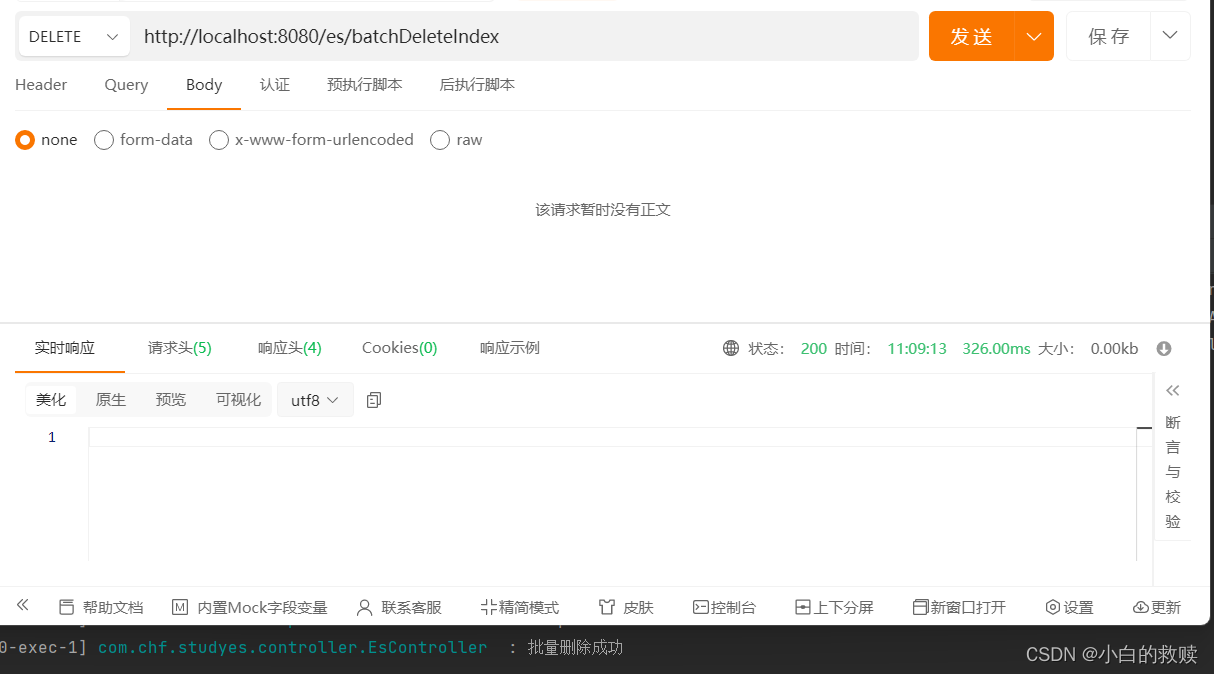The width and height of the screenshot is (1214, 674).
Task: Click the 更新 update button
Action: tap(1157, 607)
